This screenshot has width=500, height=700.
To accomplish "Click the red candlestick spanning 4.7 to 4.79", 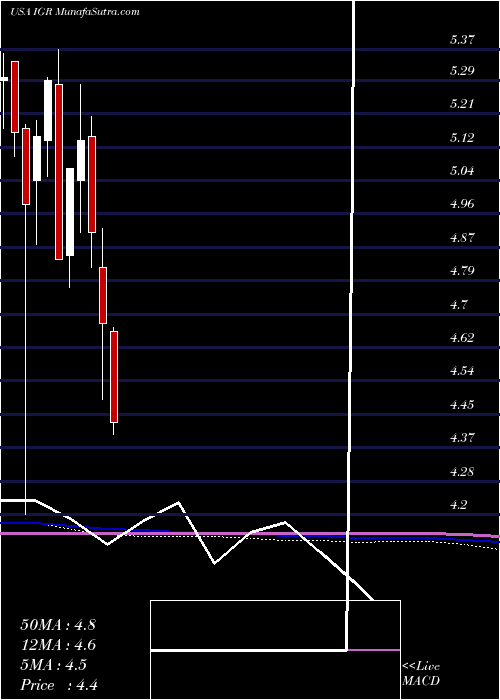I will pos(103,295).
